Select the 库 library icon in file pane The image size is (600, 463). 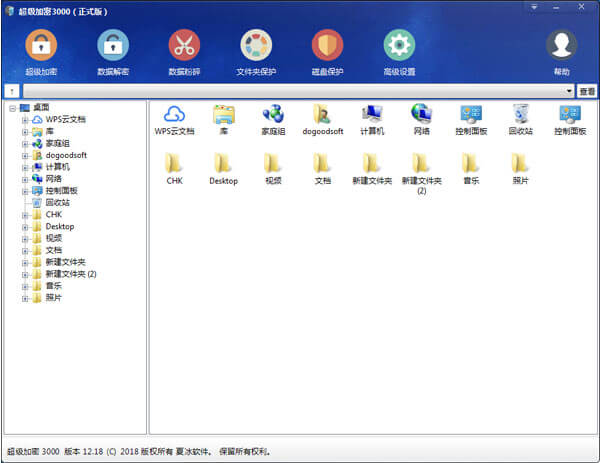point(224,120)
